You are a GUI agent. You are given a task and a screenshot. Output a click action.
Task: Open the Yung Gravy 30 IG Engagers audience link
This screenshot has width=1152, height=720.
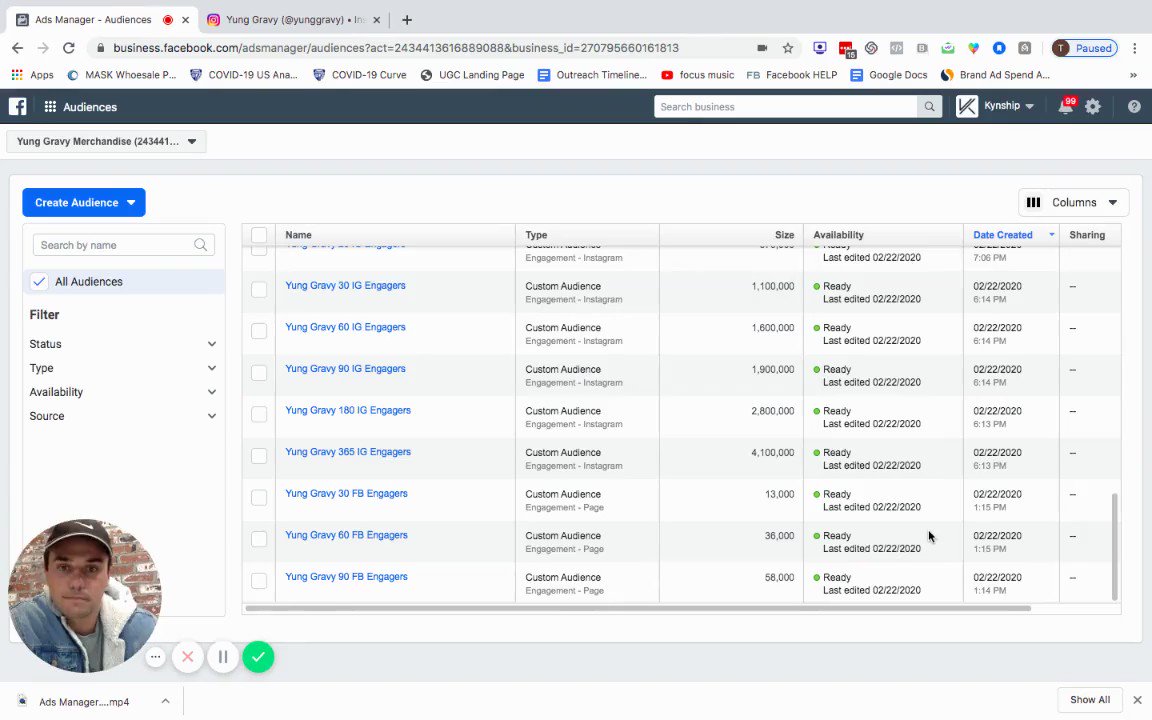tap(345, 285)
